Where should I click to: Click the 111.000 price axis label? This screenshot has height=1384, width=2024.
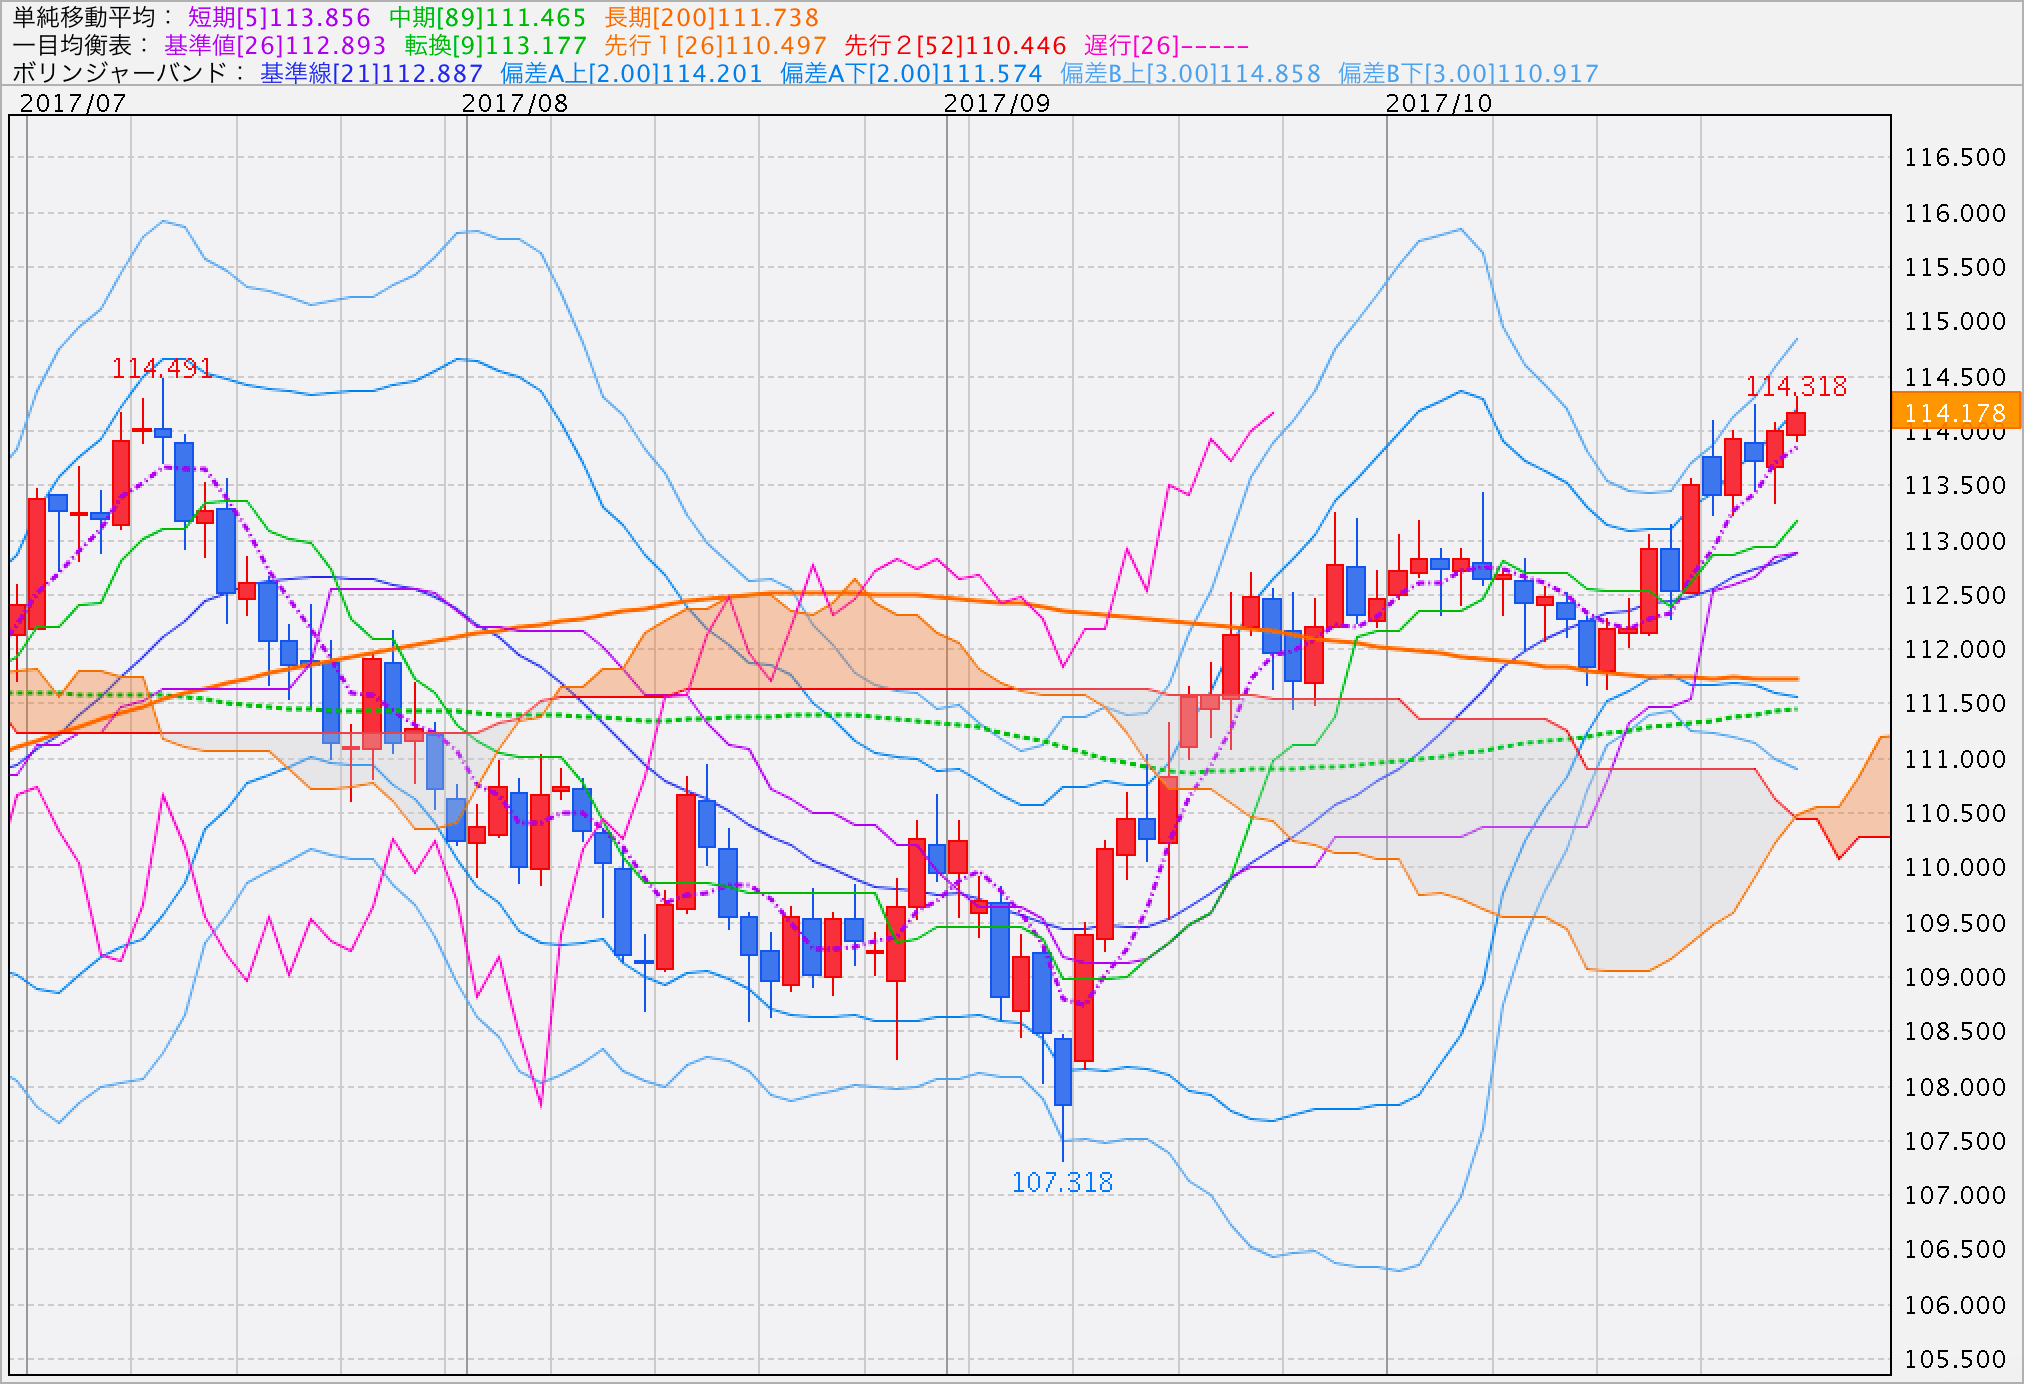[x=1955, y=759]
